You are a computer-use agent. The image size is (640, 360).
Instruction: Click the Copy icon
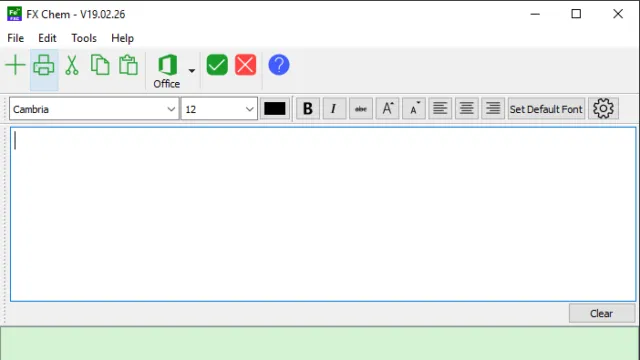point(100,65)
